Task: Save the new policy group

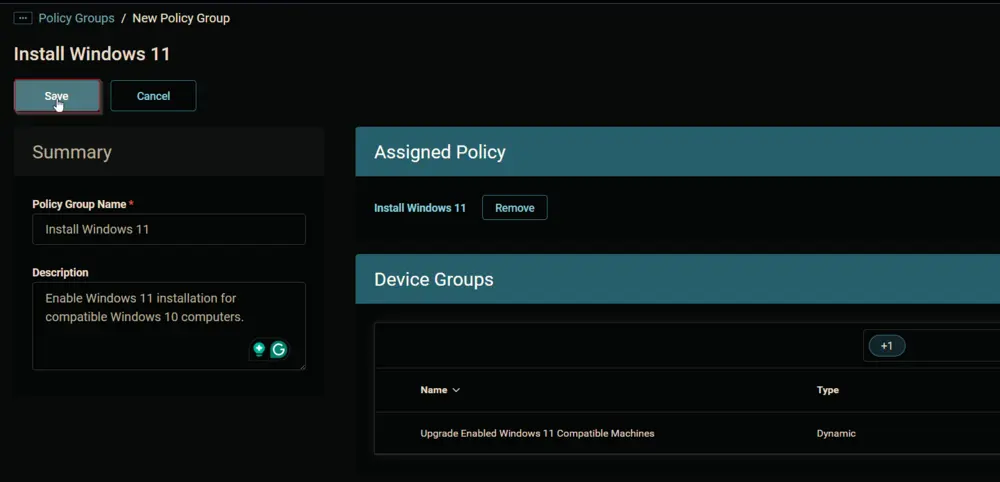Action: click(57, 96)
